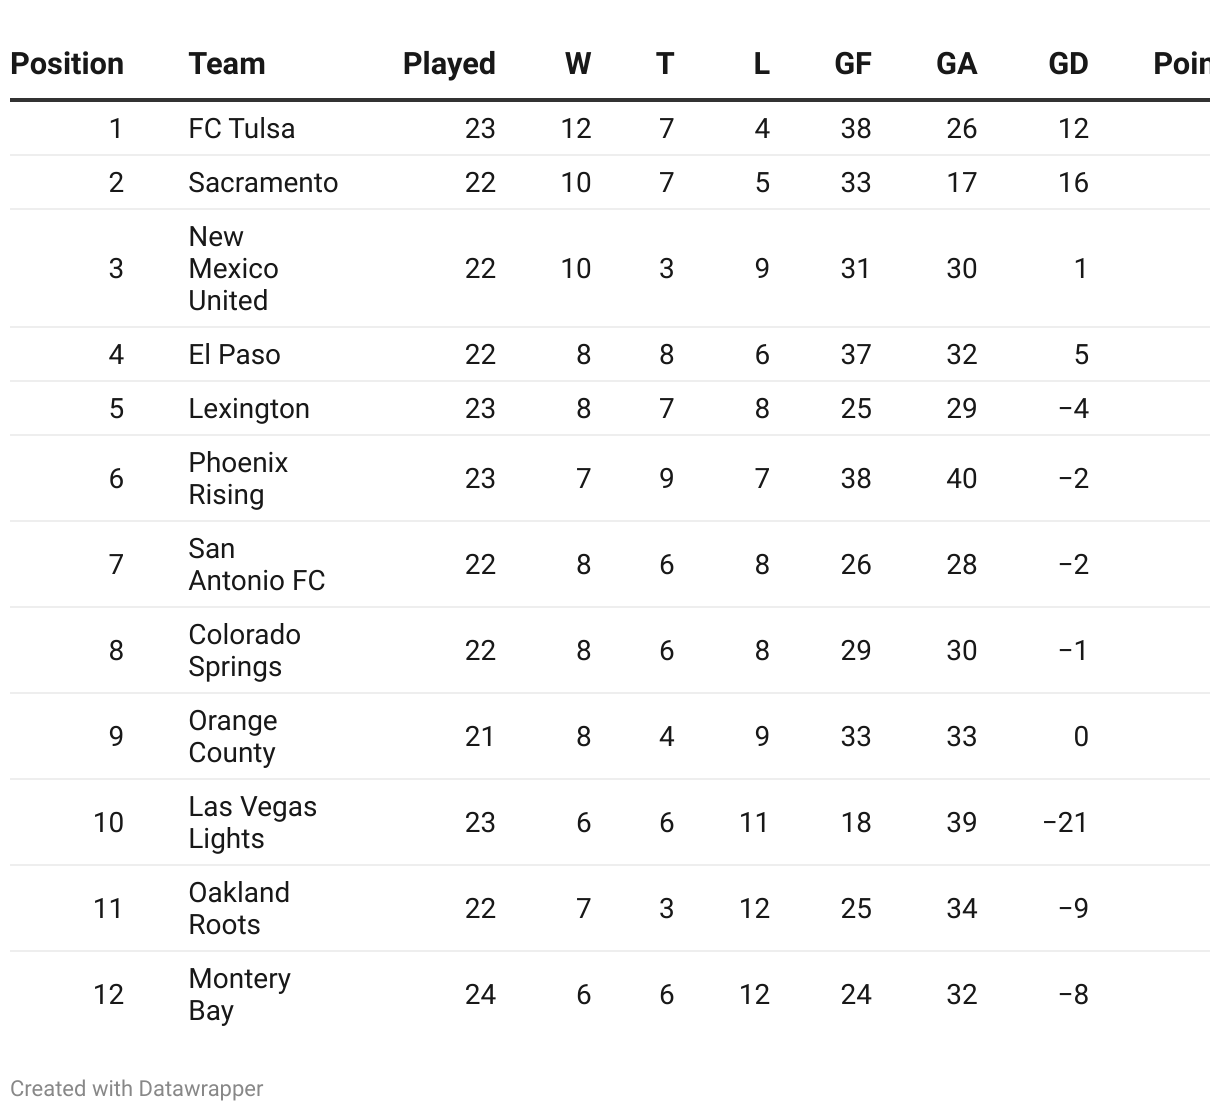Open the Created with Datawrapper link
Image resolution: width=1220 pixels, height=1112 pixels.
[137, 1088]
